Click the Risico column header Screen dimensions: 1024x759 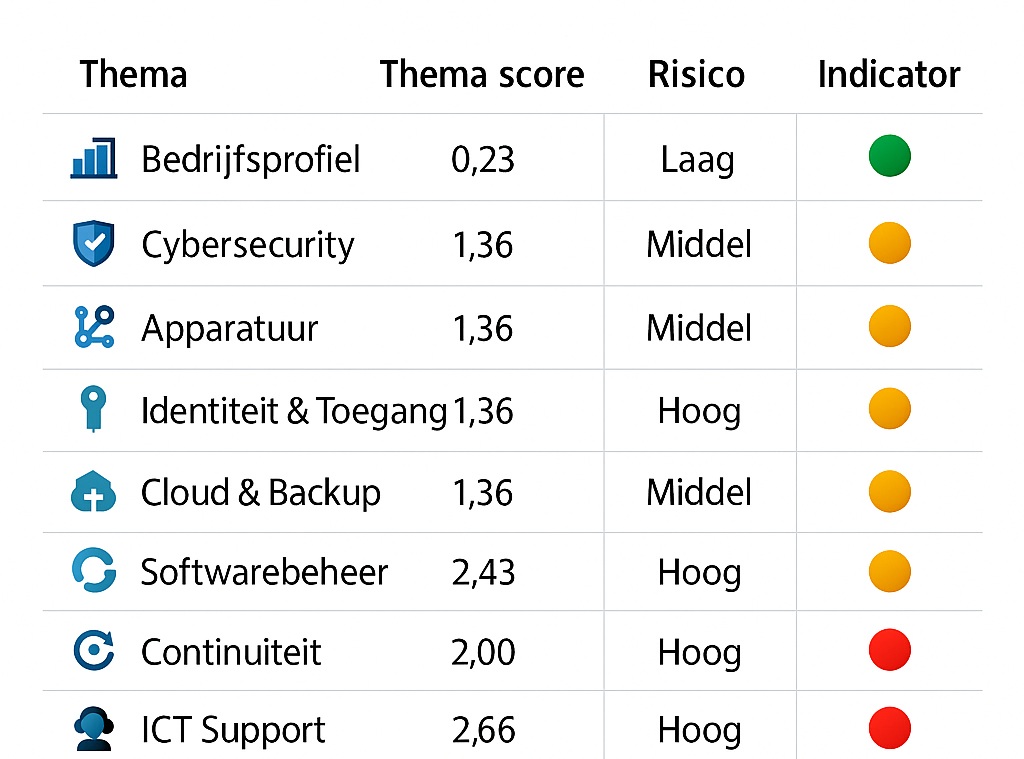tap(696, 74)
